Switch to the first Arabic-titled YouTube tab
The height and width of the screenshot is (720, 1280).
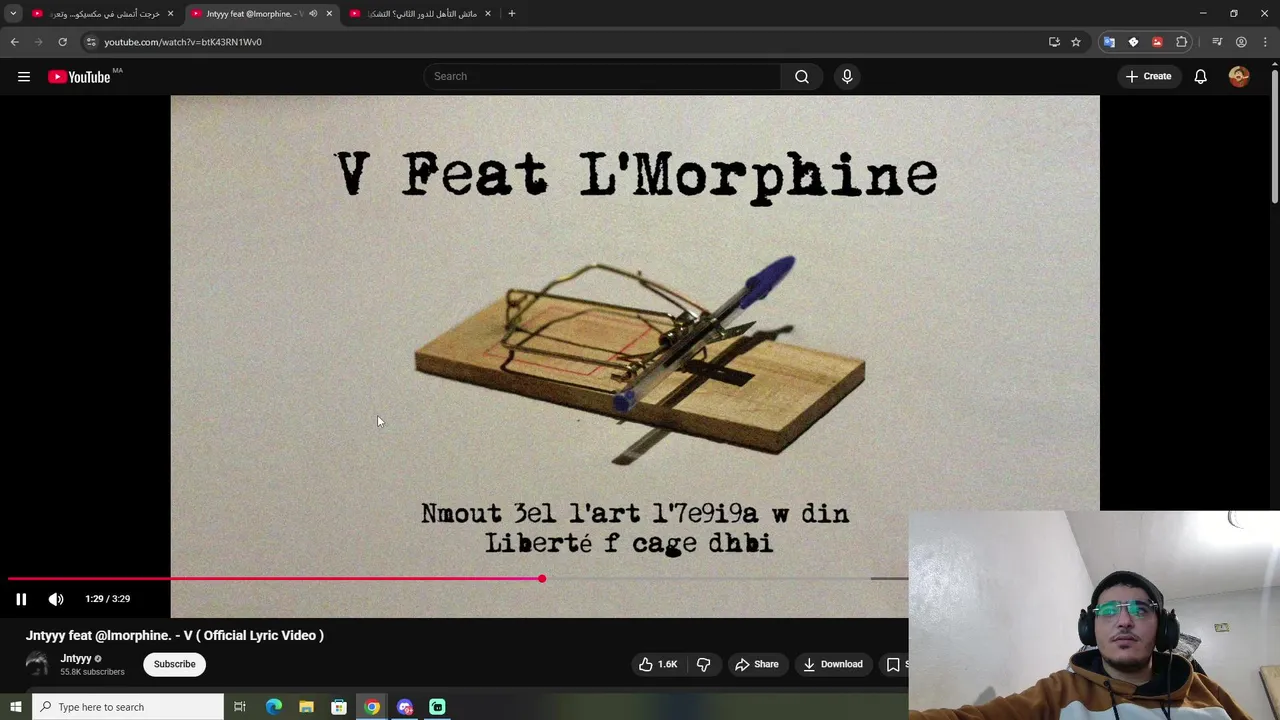103,14
